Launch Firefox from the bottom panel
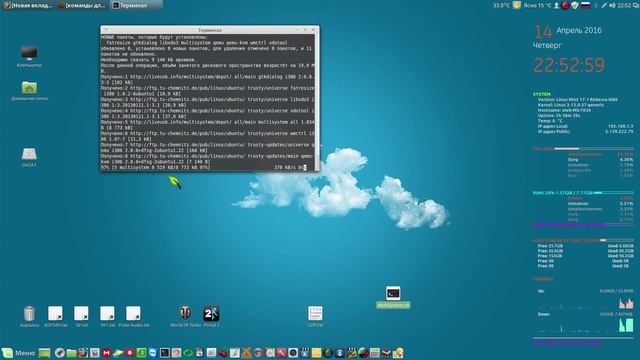 83,353
